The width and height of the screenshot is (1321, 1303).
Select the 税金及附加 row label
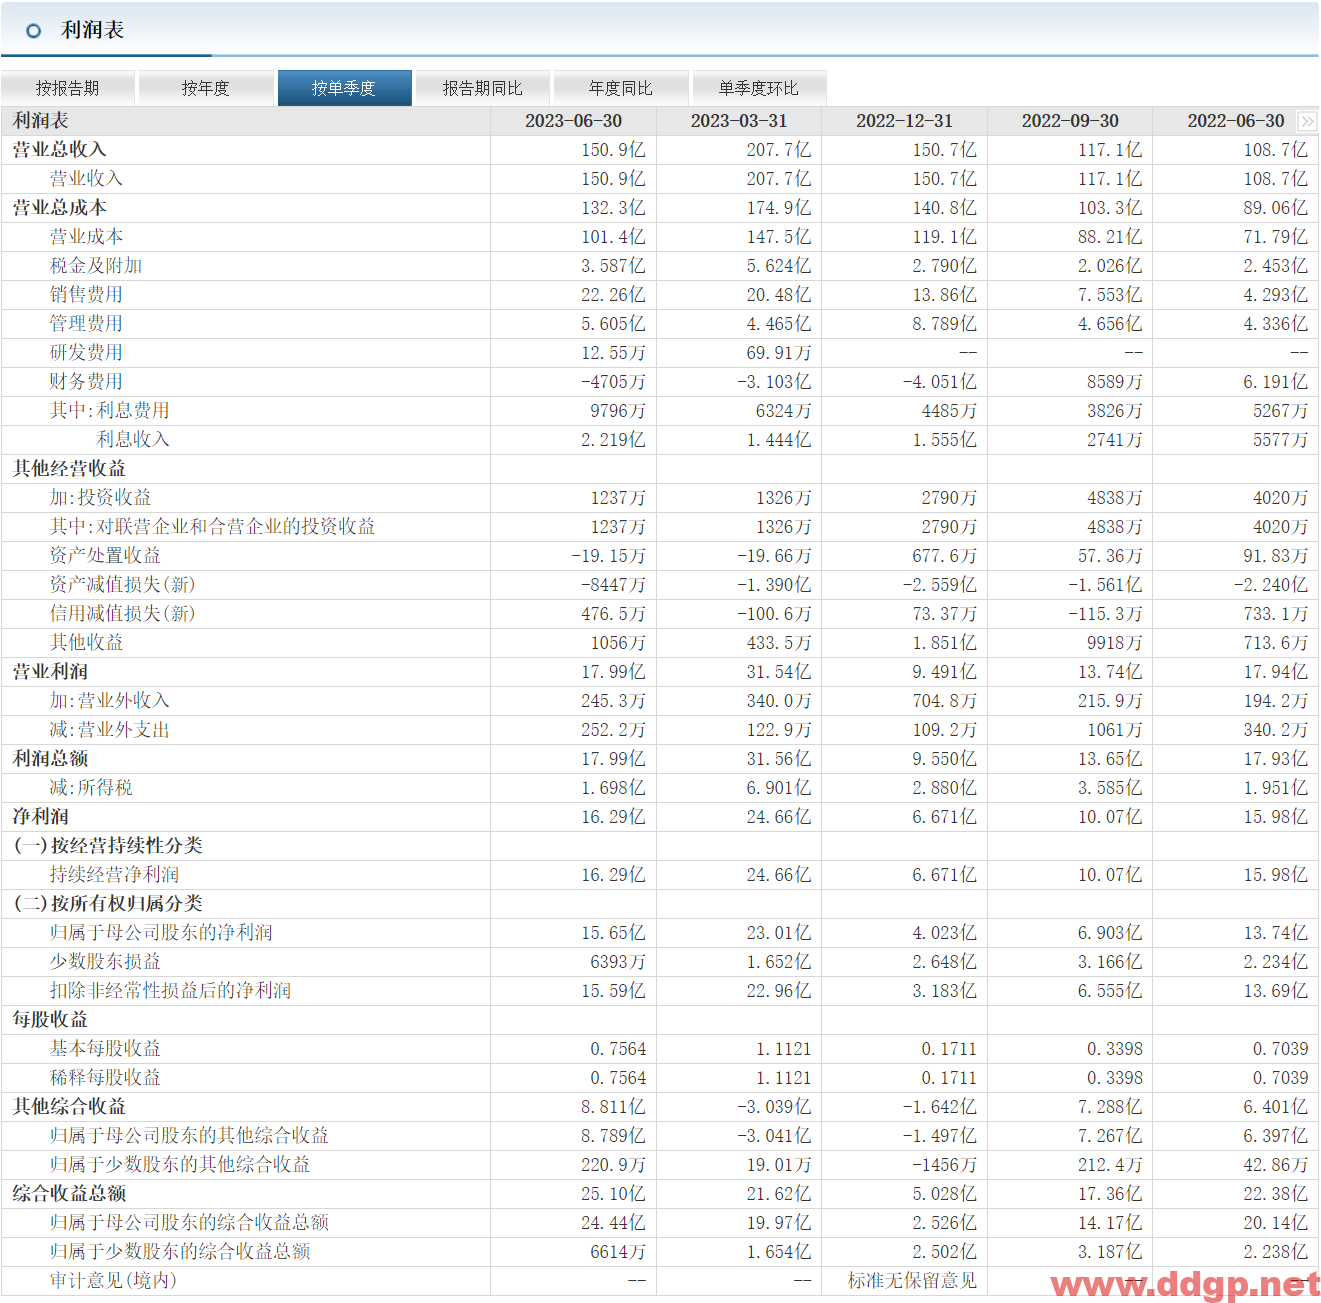coord(96,266)
